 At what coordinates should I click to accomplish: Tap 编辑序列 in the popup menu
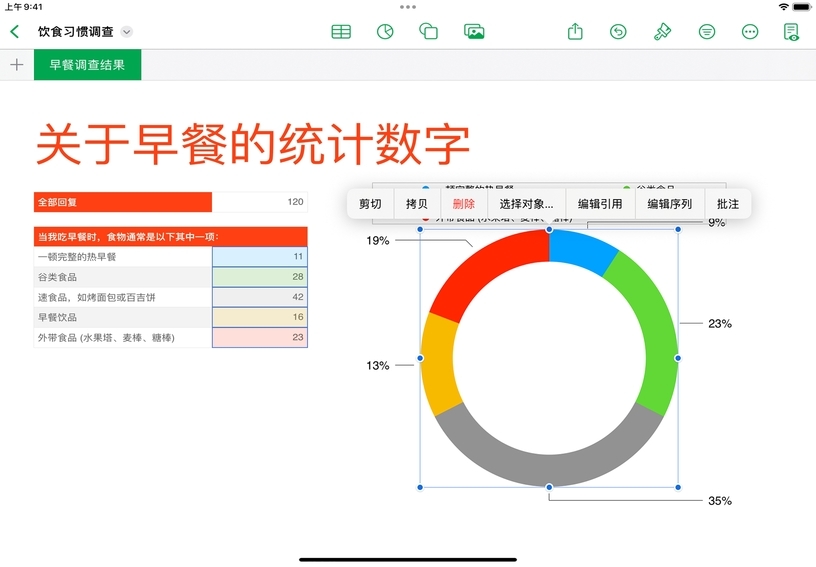click(669, 203)
